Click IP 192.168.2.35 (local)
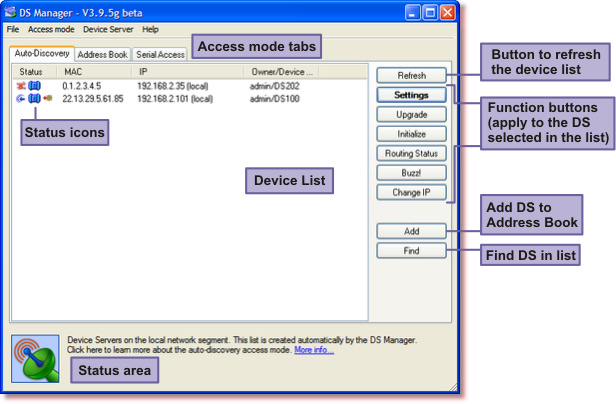616x404 pixels. pyautogui.click(x=172, y=86)
